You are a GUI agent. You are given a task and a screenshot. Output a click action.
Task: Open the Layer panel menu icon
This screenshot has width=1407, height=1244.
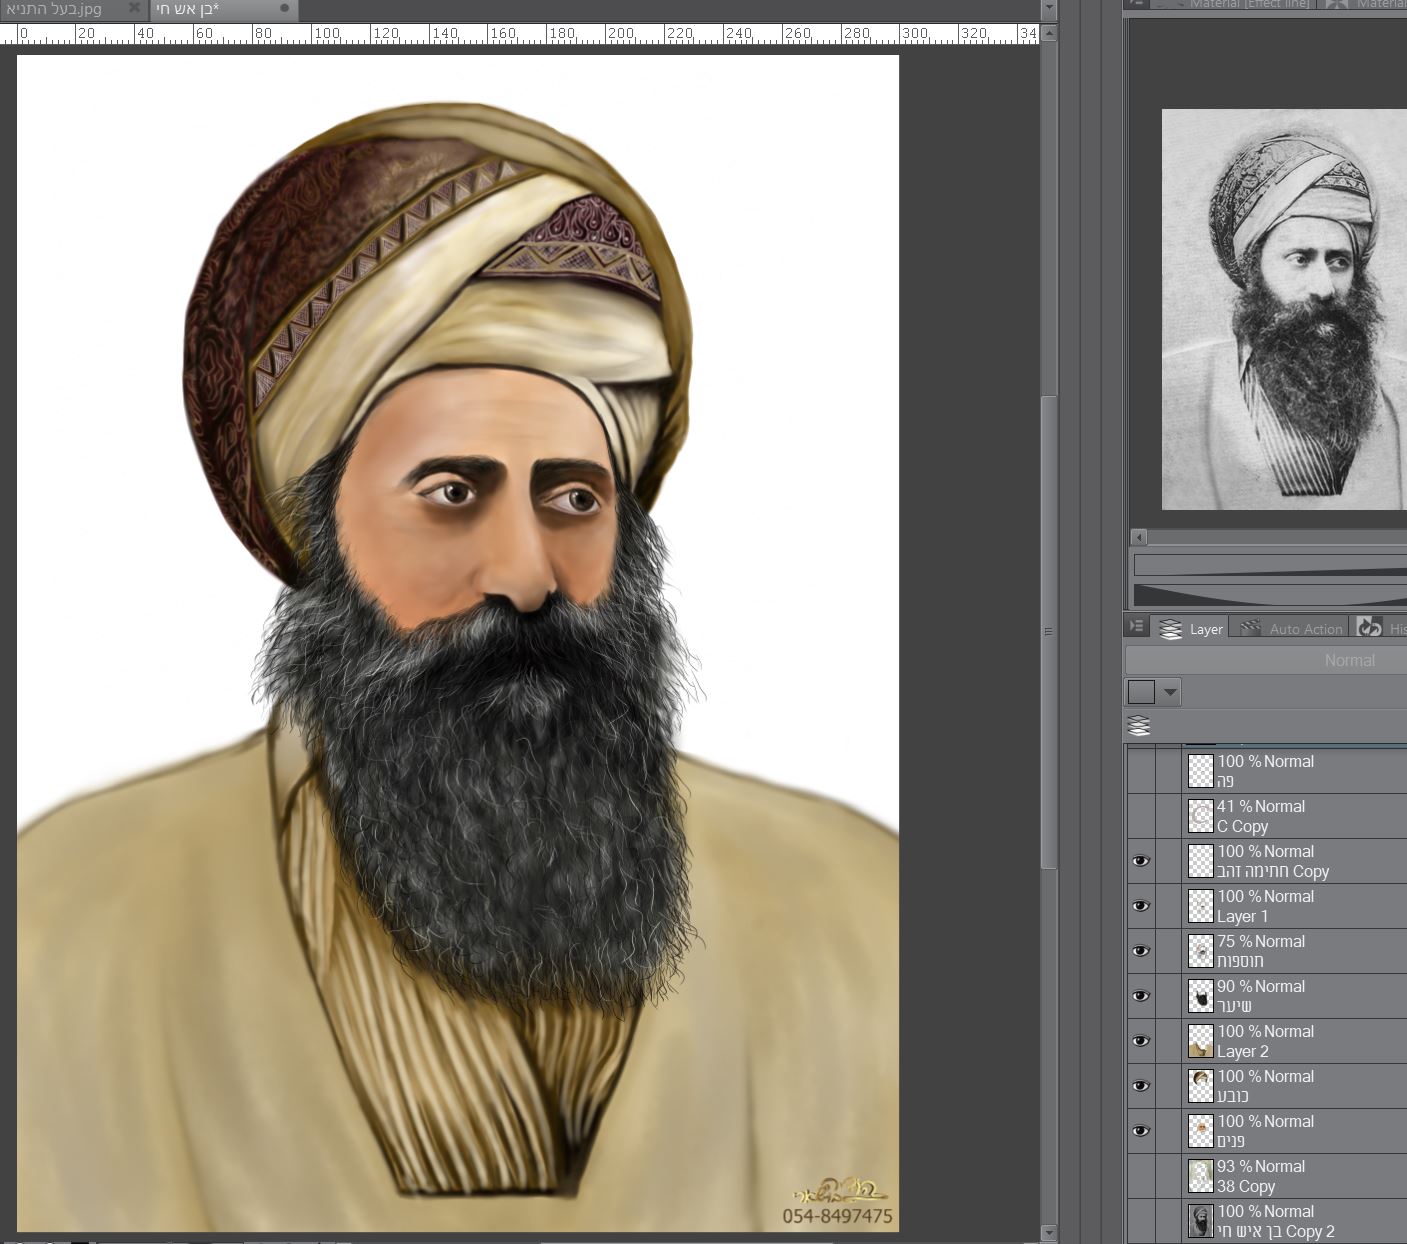coord(1137,627)
